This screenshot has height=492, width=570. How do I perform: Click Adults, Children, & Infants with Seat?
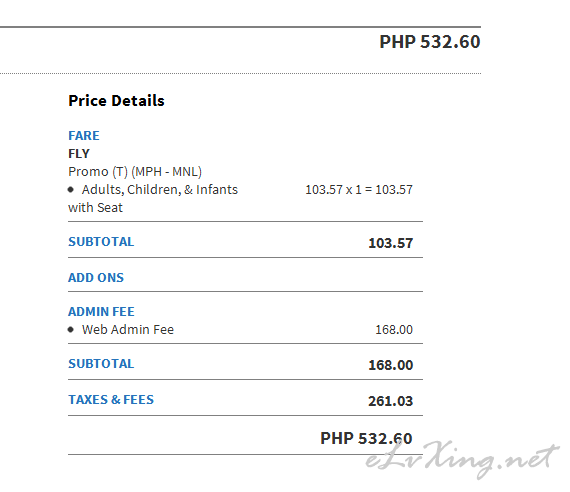pyautogui.click(x=153, y=199)
